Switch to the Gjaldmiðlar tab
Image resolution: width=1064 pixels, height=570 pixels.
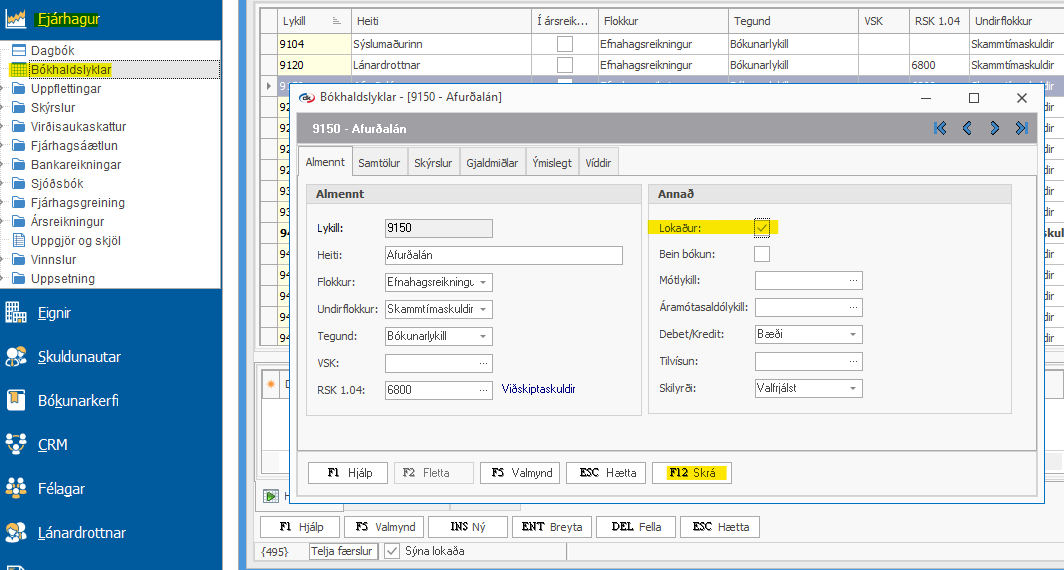point(492,163)
